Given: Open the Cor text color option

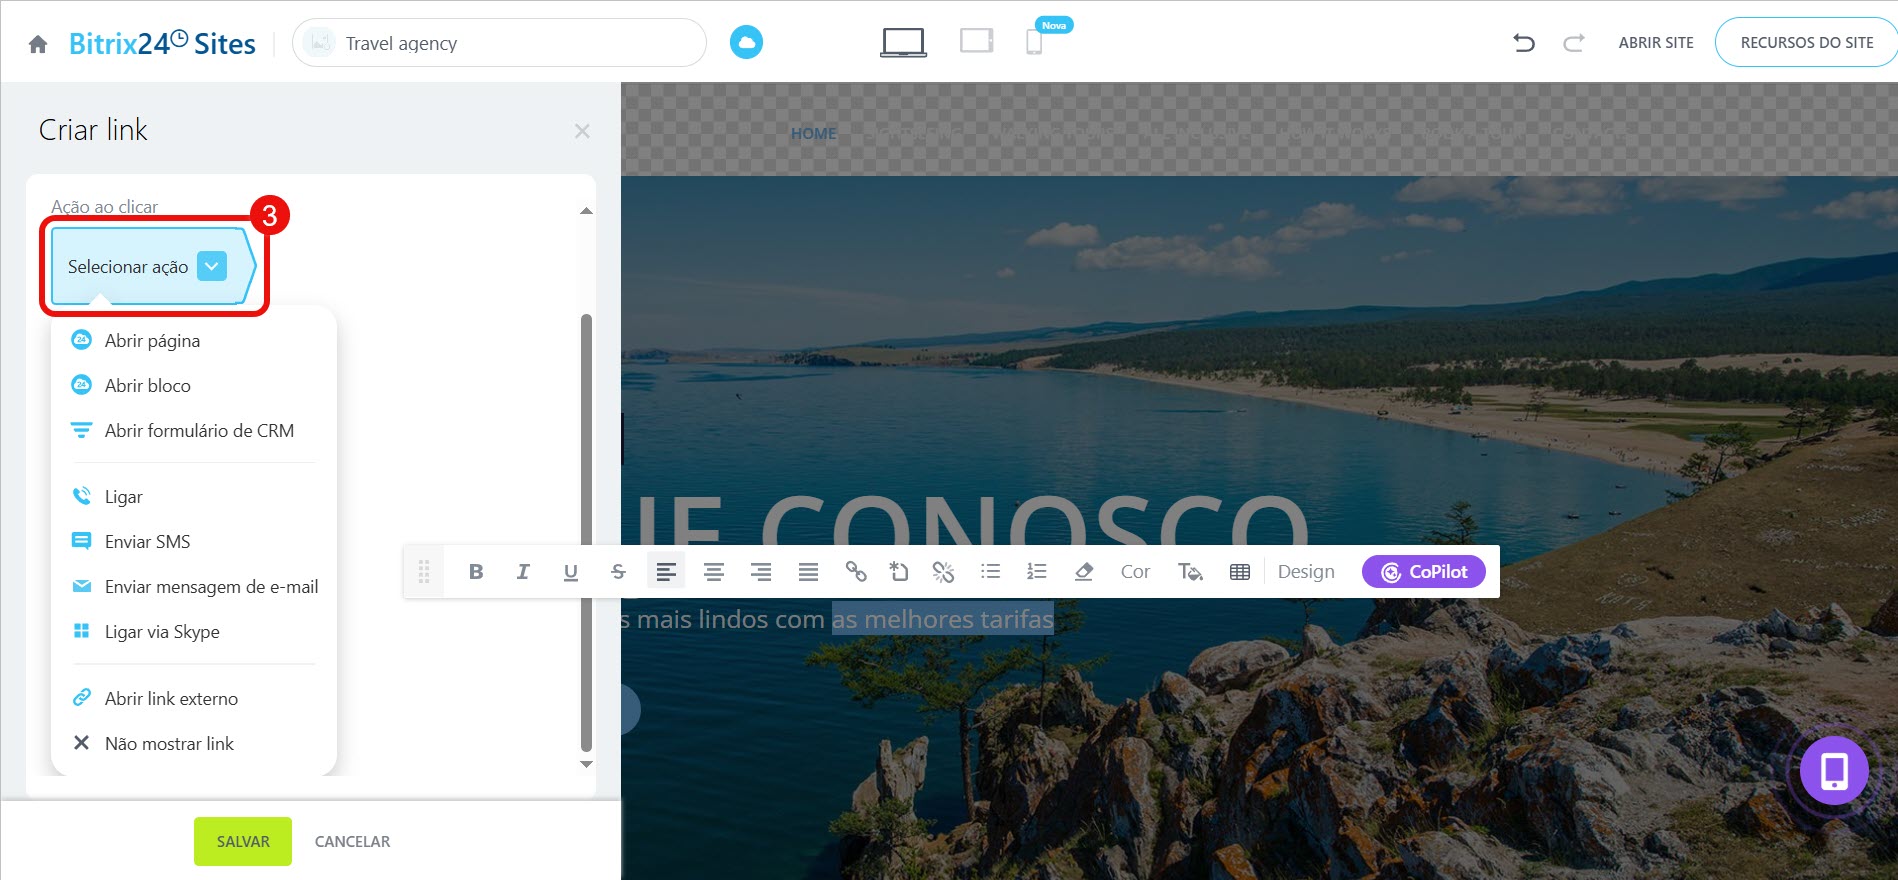Looking at the screenshot, I should 1135,572.
